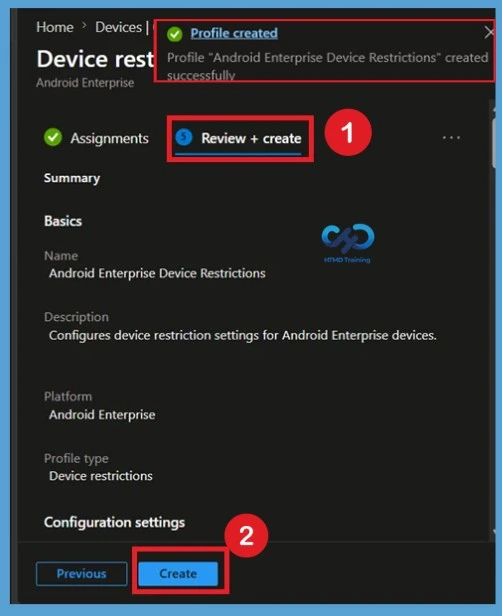Open the Devices breadcrumb link
This screenshot has height=616, width=502.
point(118,27)
